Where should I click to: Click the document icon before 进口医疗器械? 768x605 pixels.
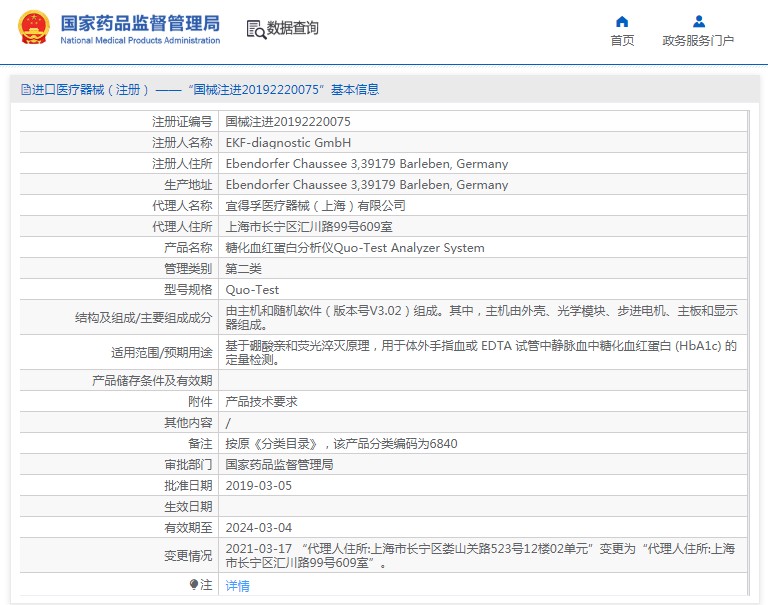pyautogui.click(x=25, y=89)
